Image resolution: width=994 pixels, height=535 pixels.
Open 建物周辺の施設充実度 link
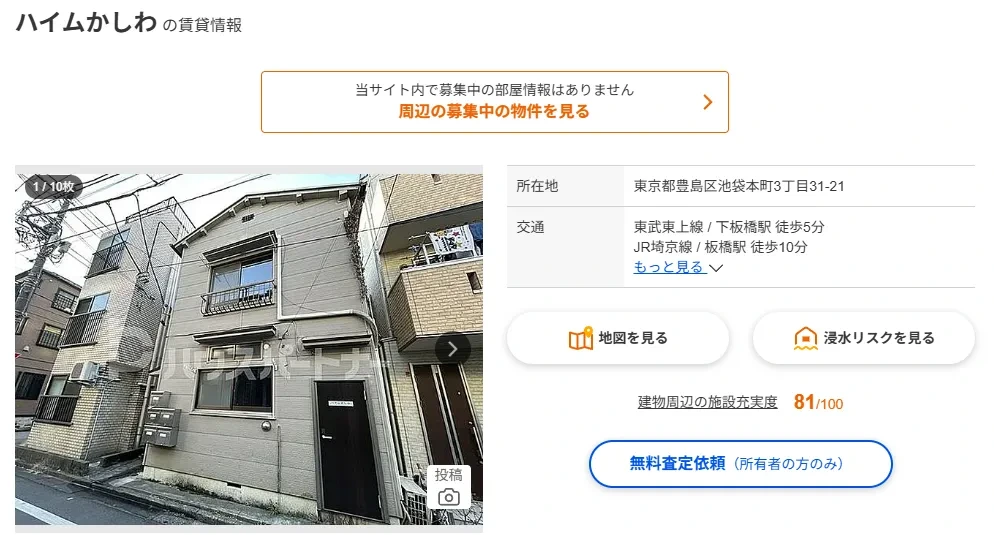click(x=707, y=402)
